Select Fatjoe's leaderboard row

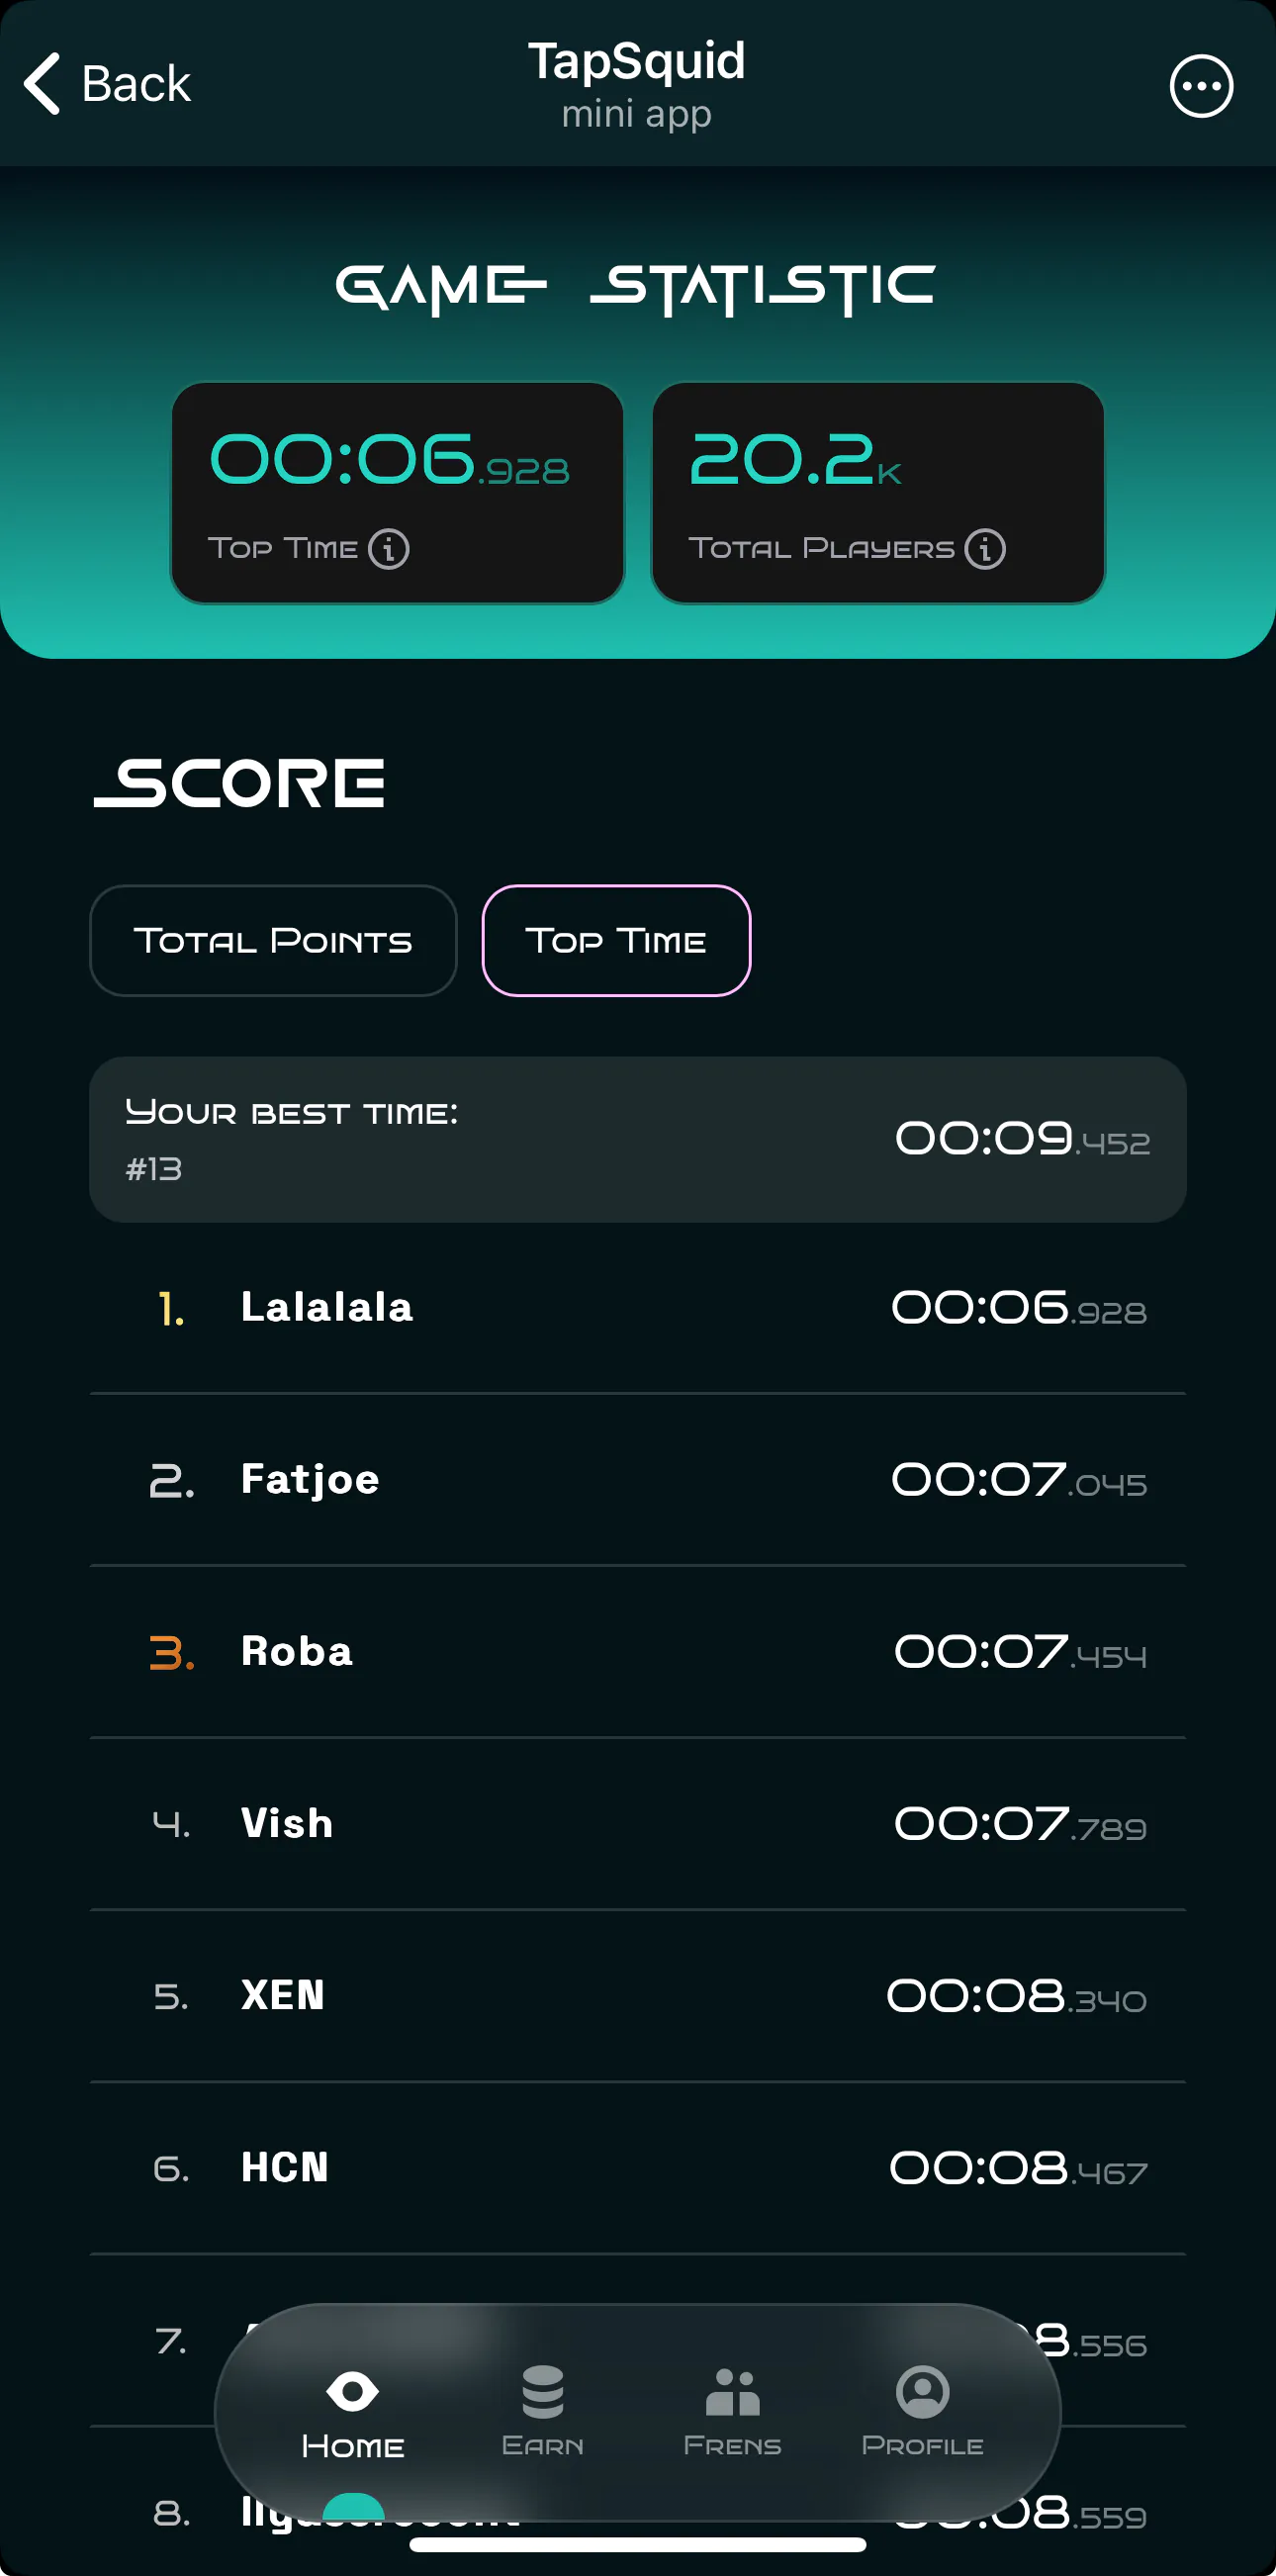coord(638,1480)
